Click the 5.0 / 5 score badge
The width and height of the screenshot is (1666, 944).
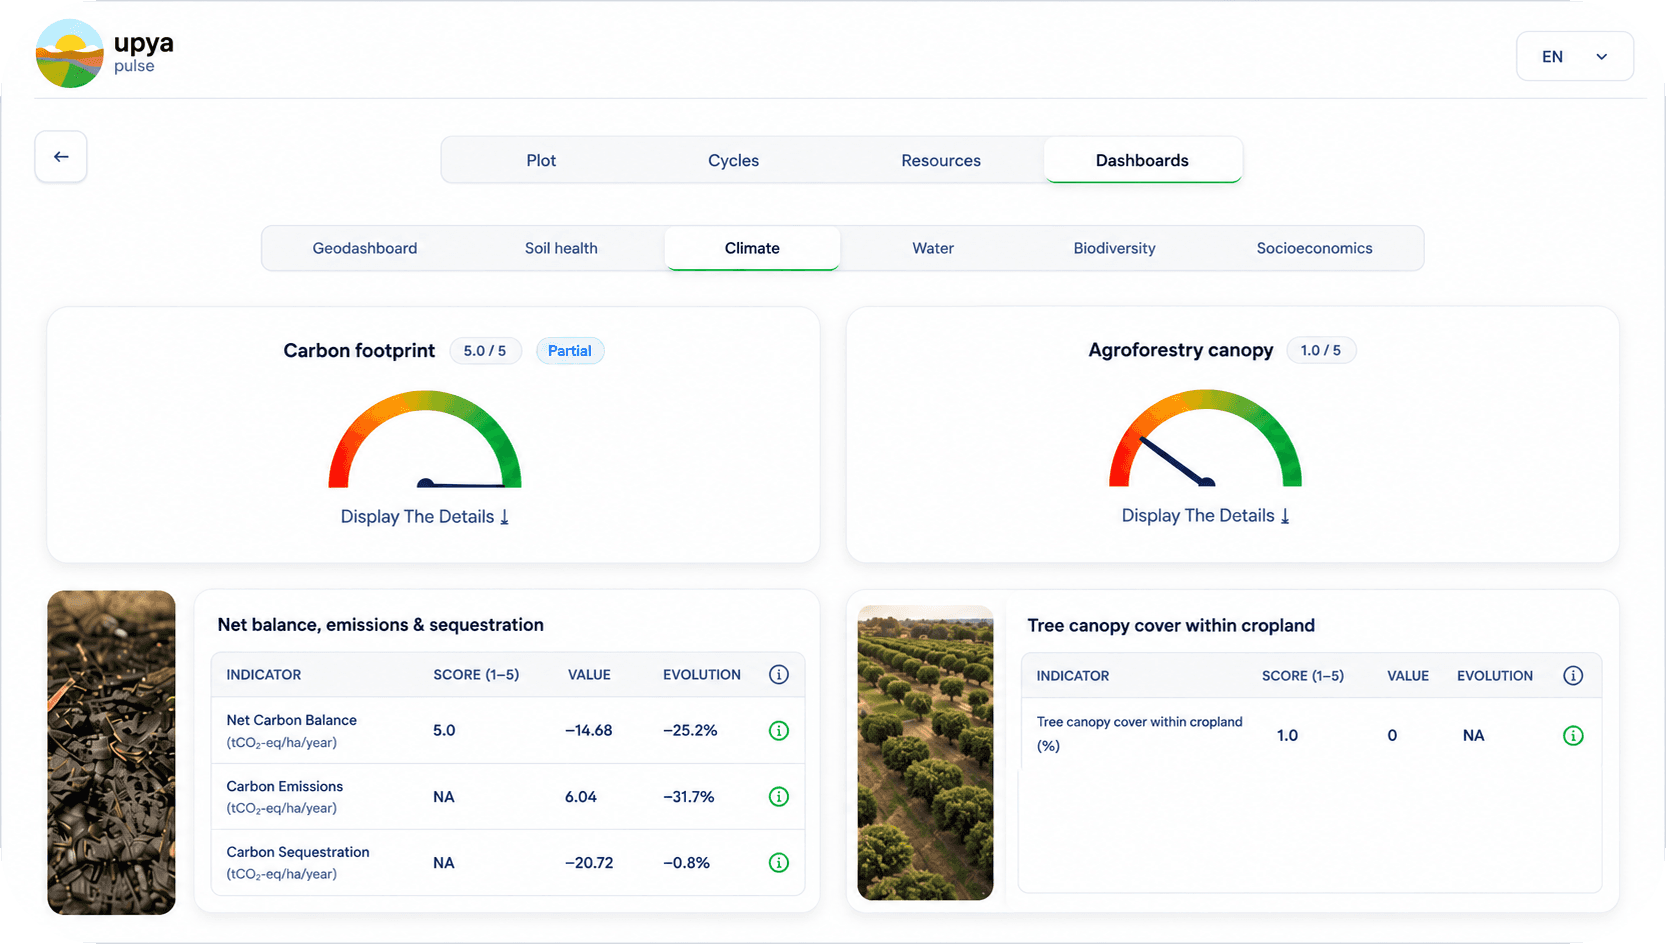pos(485,351)
